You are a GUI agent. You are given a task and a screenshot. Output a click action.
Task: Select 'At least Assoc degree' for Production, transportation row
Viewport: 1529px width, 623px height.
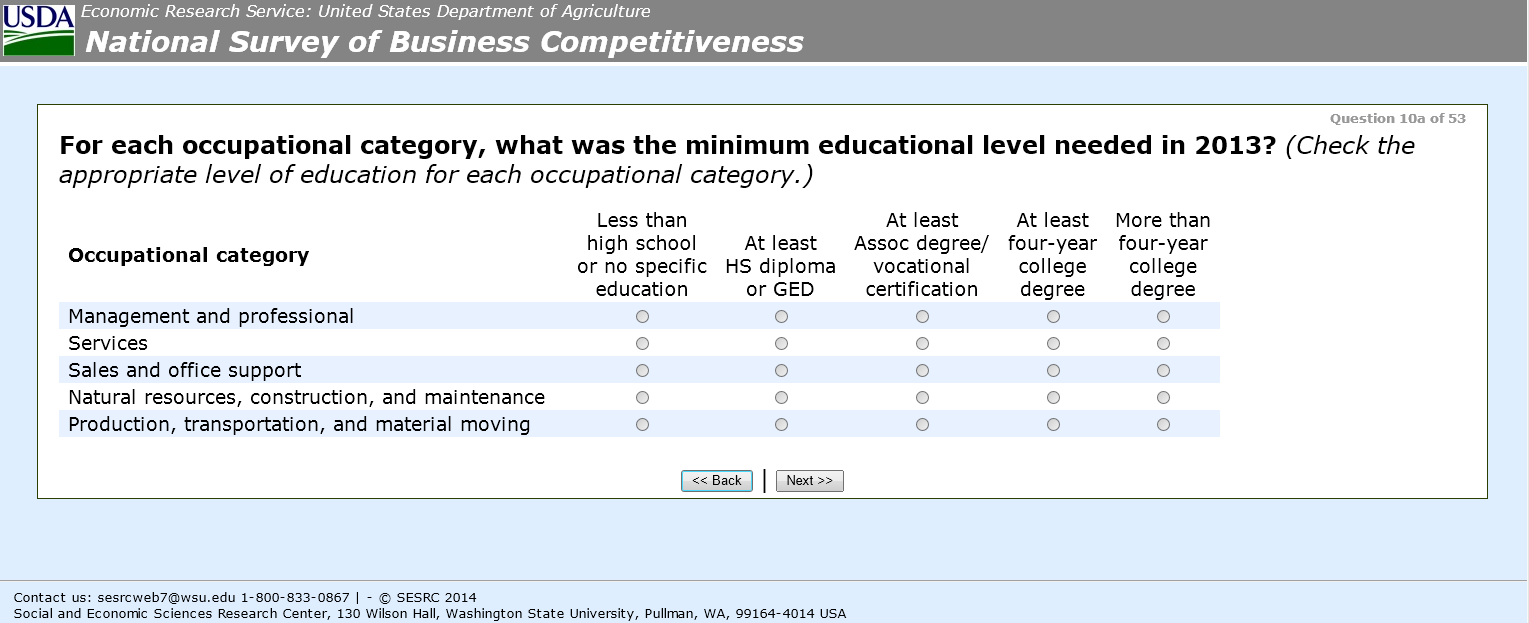(922, 425)
